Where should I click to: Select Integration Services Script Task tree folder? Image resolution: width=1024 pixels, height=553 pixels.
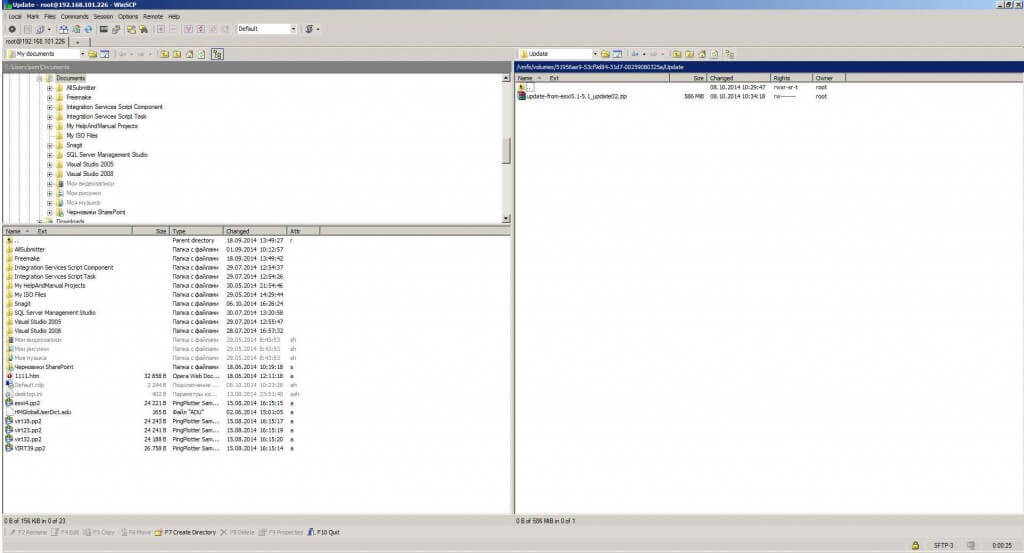click(x=106, y=116)
